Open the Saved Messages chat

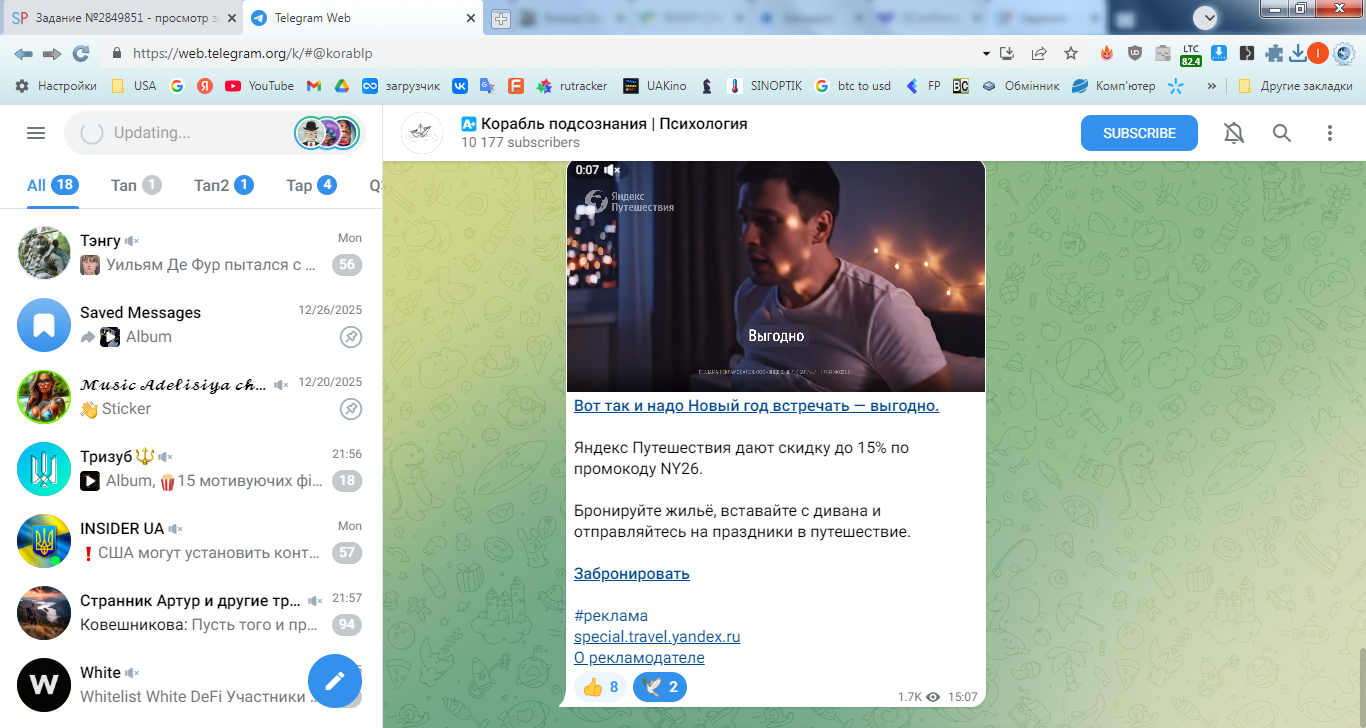click(x=191, y=324)
